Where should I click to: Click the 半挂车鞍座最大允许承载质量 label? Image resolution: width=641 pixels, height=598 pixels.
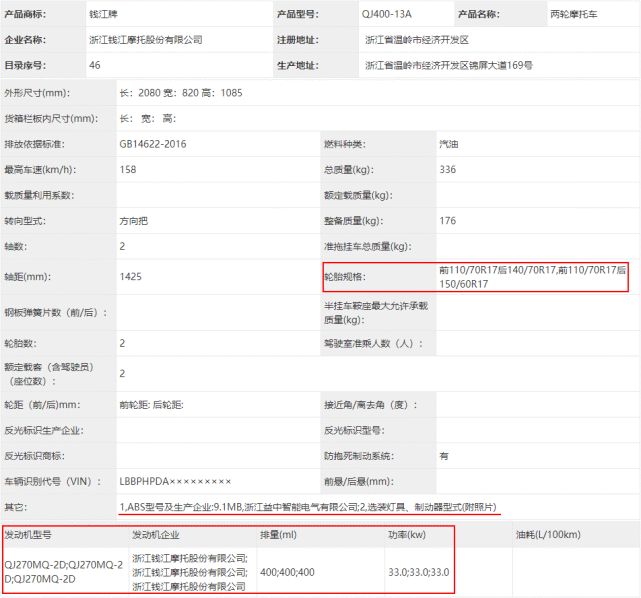tap(376, 313)
